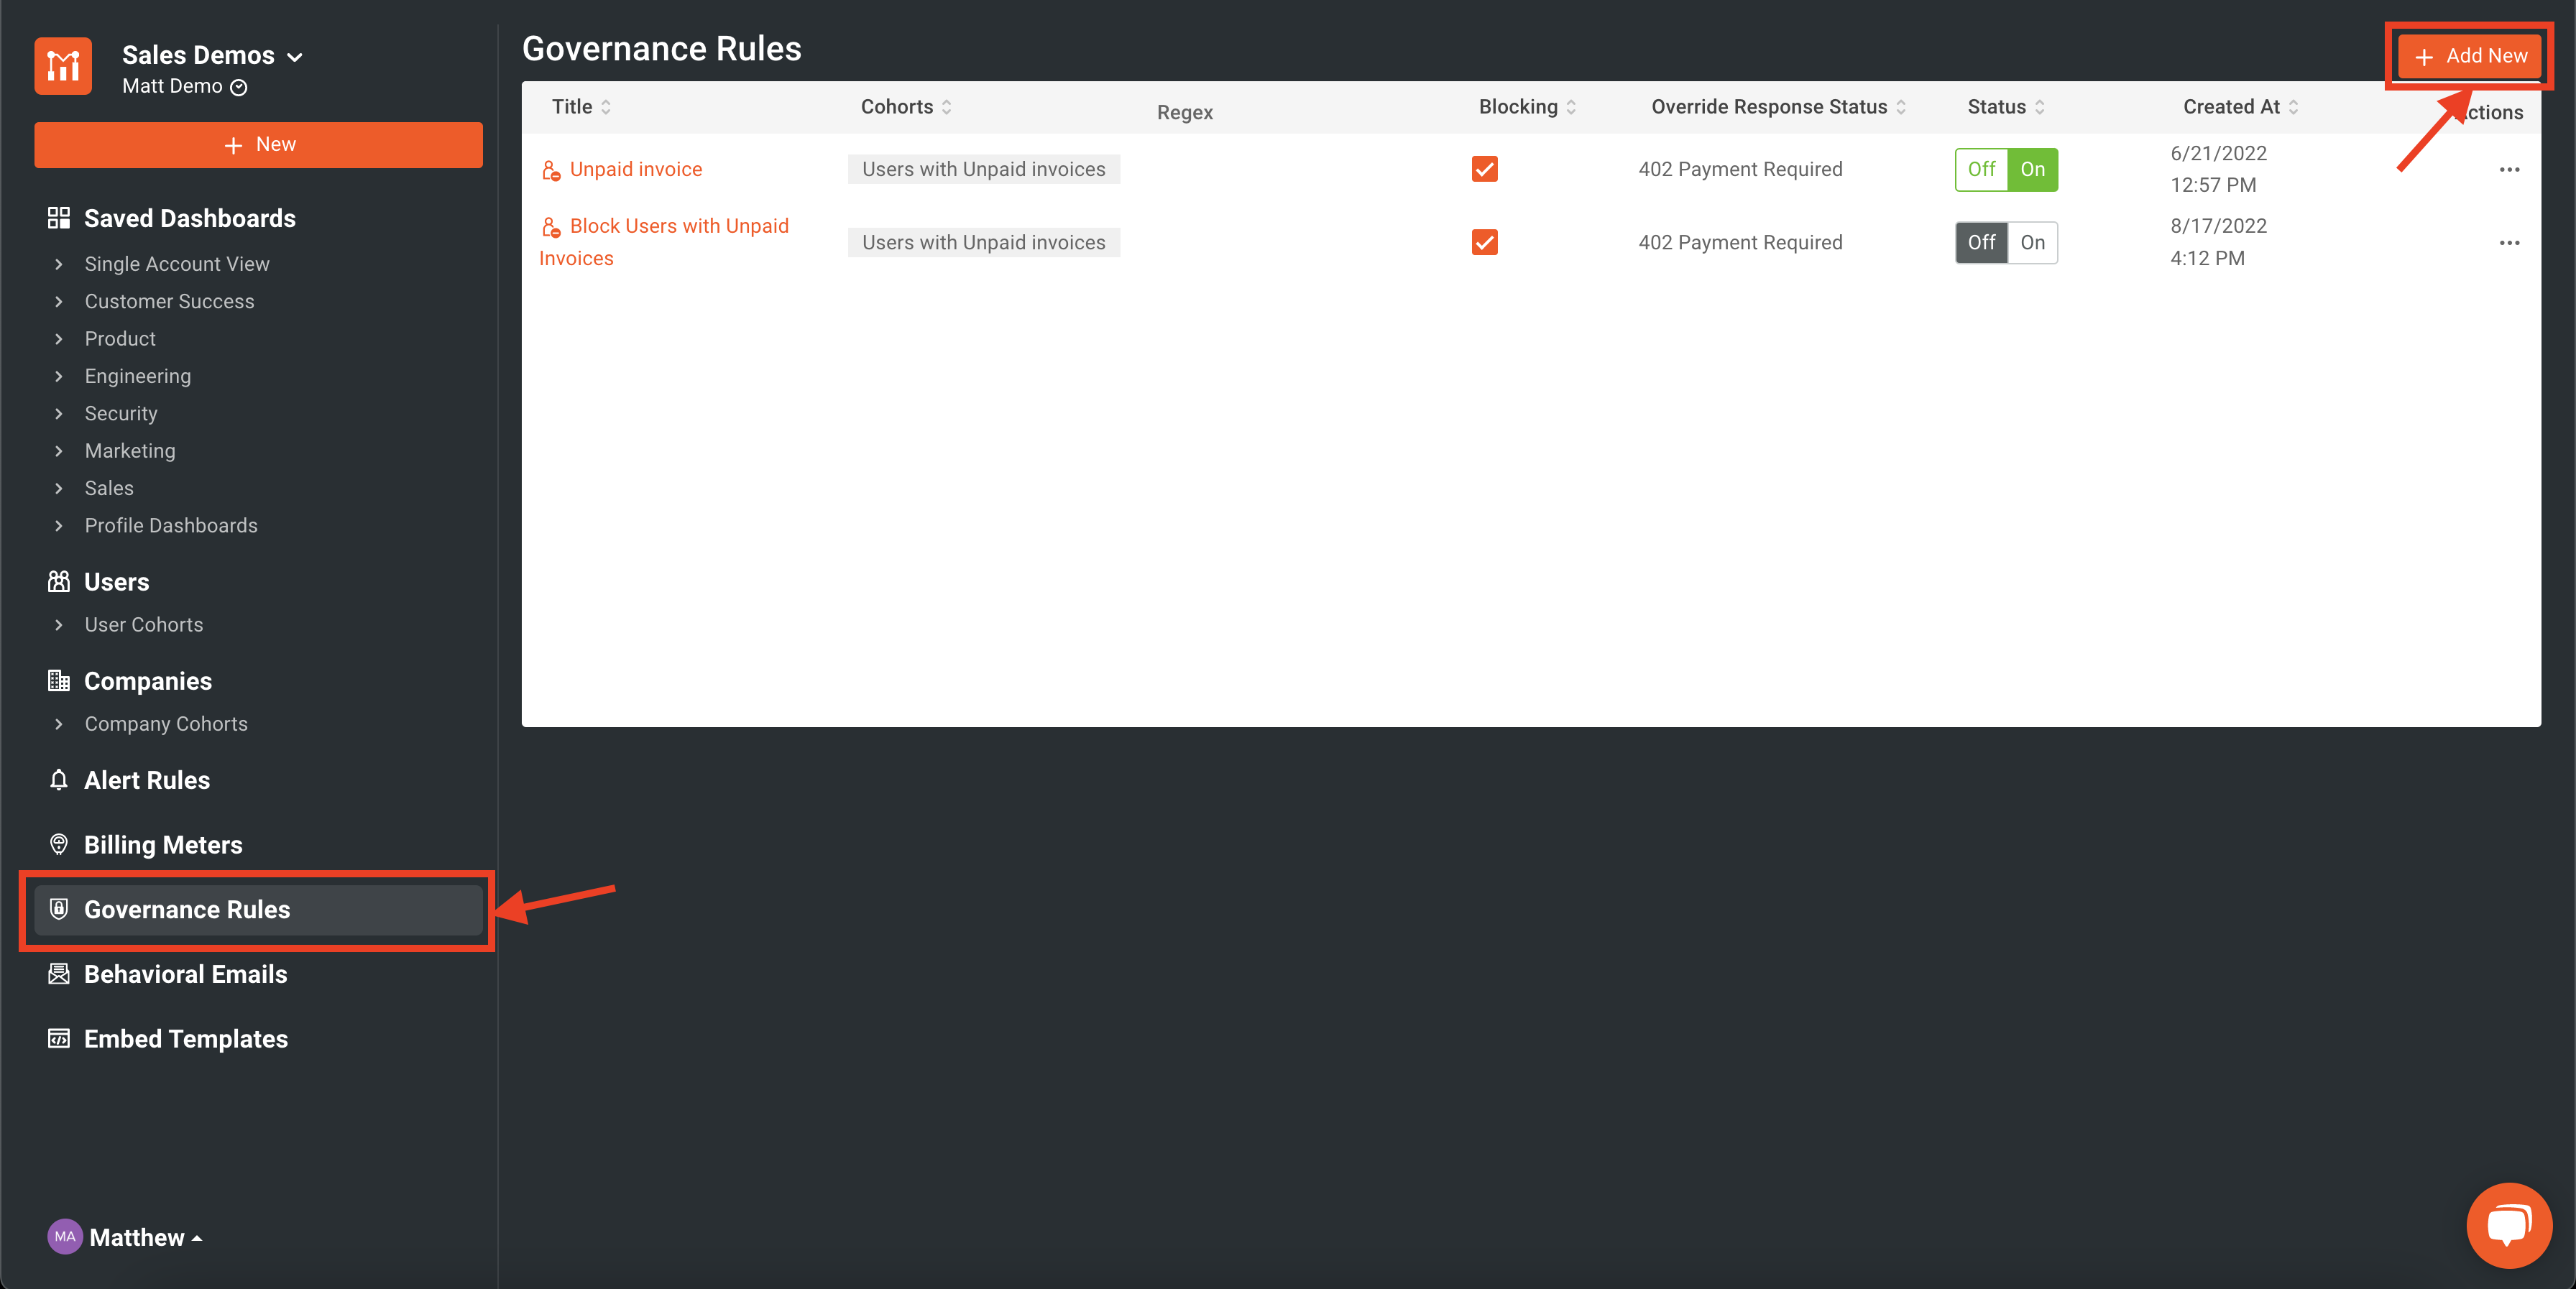Click the Block Users rule user icon

(551, 228)
